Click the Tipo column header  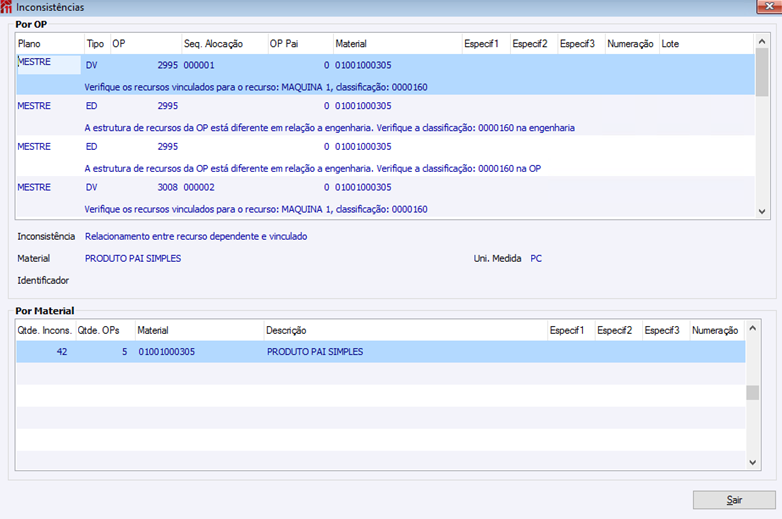97,44
